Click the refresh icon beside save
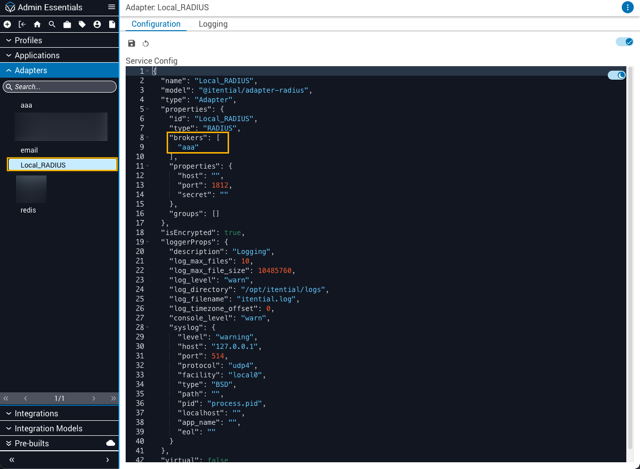Image resolution: width=640 pixels, height=469 pixels. [x=146, y=44]
